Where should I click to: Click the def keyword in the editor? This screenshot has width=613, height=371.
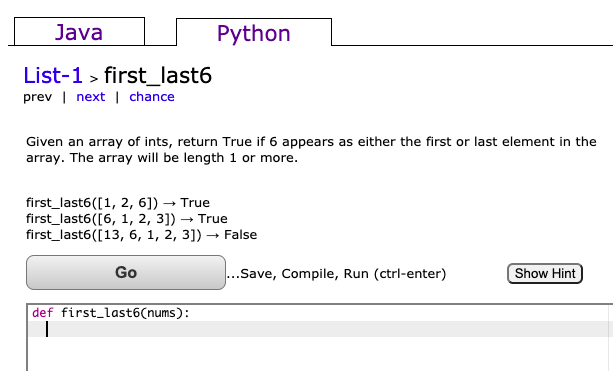point(42,313)
